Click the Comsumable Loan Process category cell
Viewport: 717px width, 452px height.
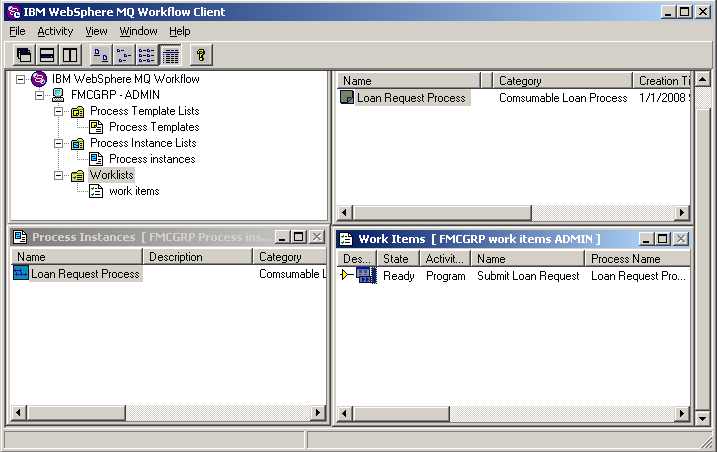tap(563, 98)
